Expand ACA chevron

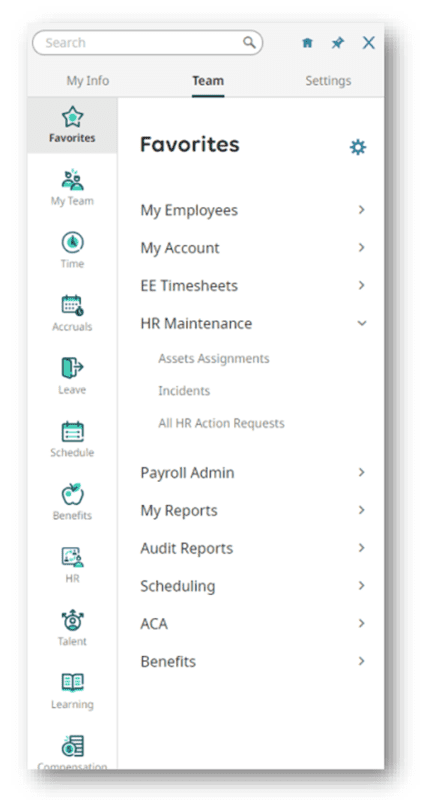tap(362, 623)
